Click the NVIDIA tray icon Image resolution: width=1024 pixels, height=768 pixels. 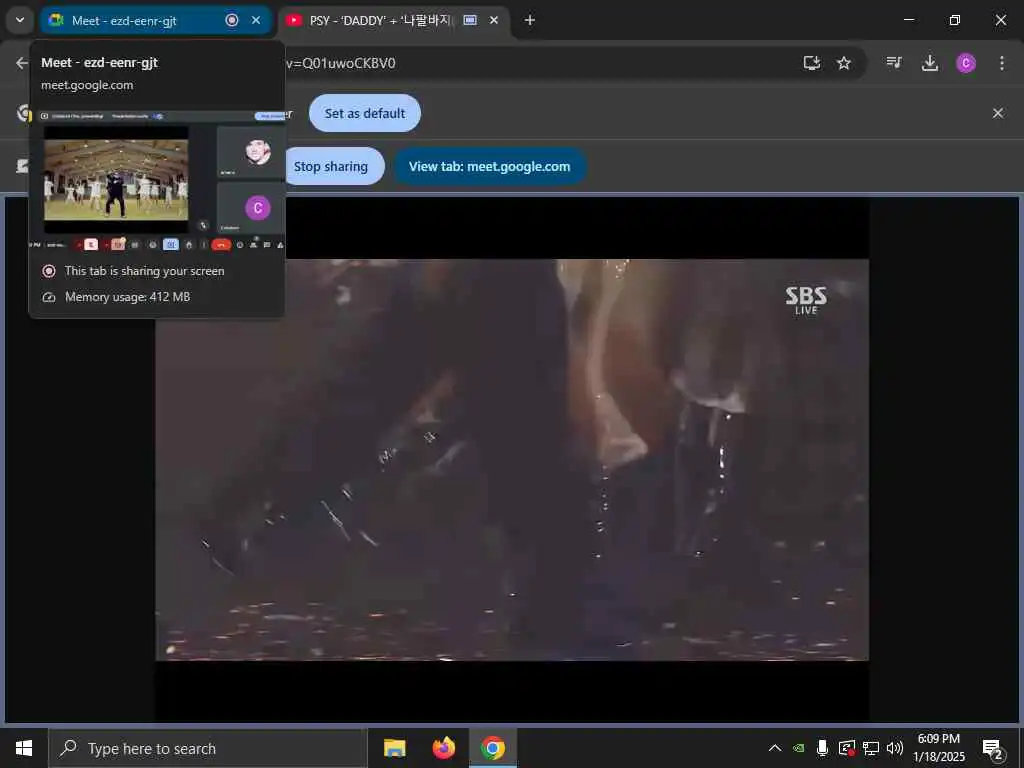pos(799,748)
